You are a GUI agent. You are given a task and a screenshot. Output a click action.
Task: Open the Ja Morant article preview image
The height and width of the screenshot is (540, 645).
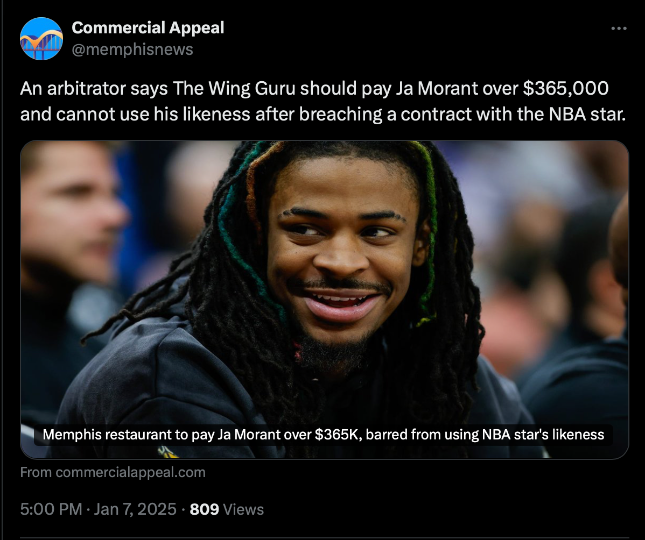(x=324, y=299)
